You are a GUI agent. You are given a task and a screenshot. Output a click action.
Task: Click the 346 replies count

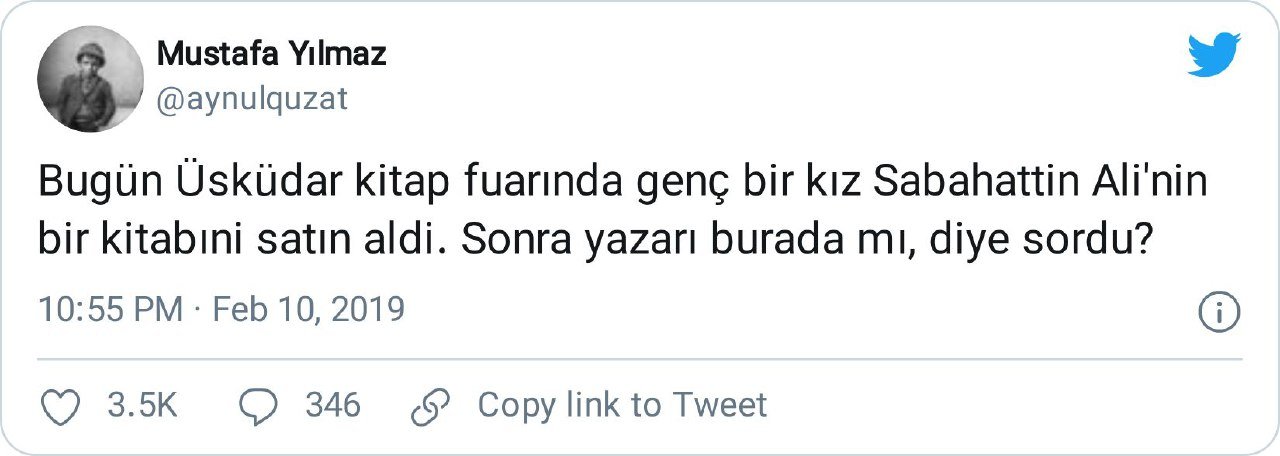pyautogui.click(x=333, y=405)
